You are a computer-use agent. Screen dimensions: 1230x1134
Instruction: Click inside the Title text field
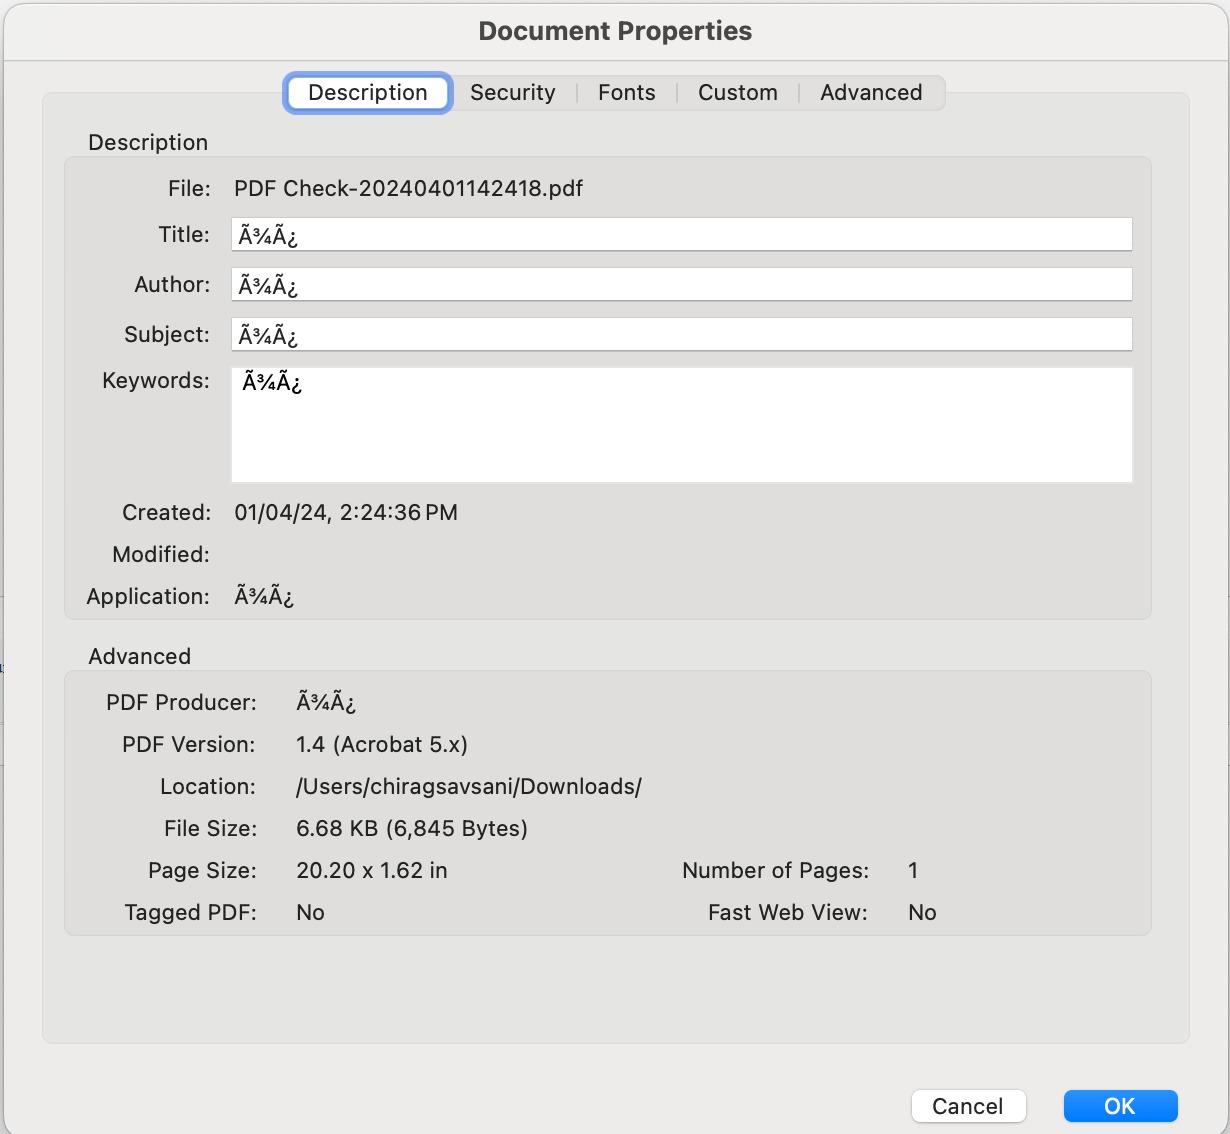click(680, 235)
